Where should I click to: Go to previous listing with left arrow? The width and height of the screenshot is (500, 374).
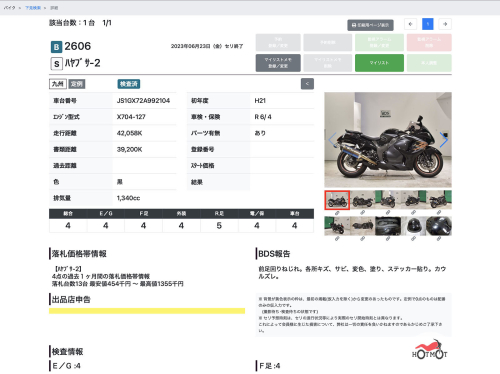coord(410,24)
